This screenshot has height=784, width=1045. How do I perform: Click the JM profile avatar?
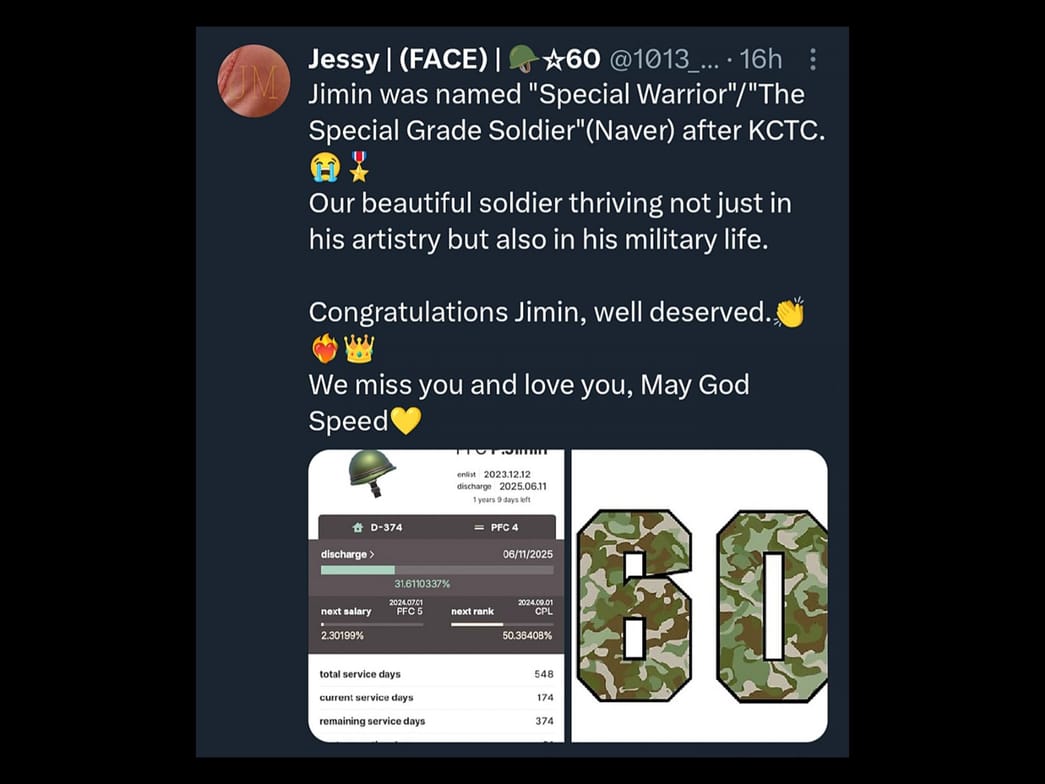click(x=253, y=81)
